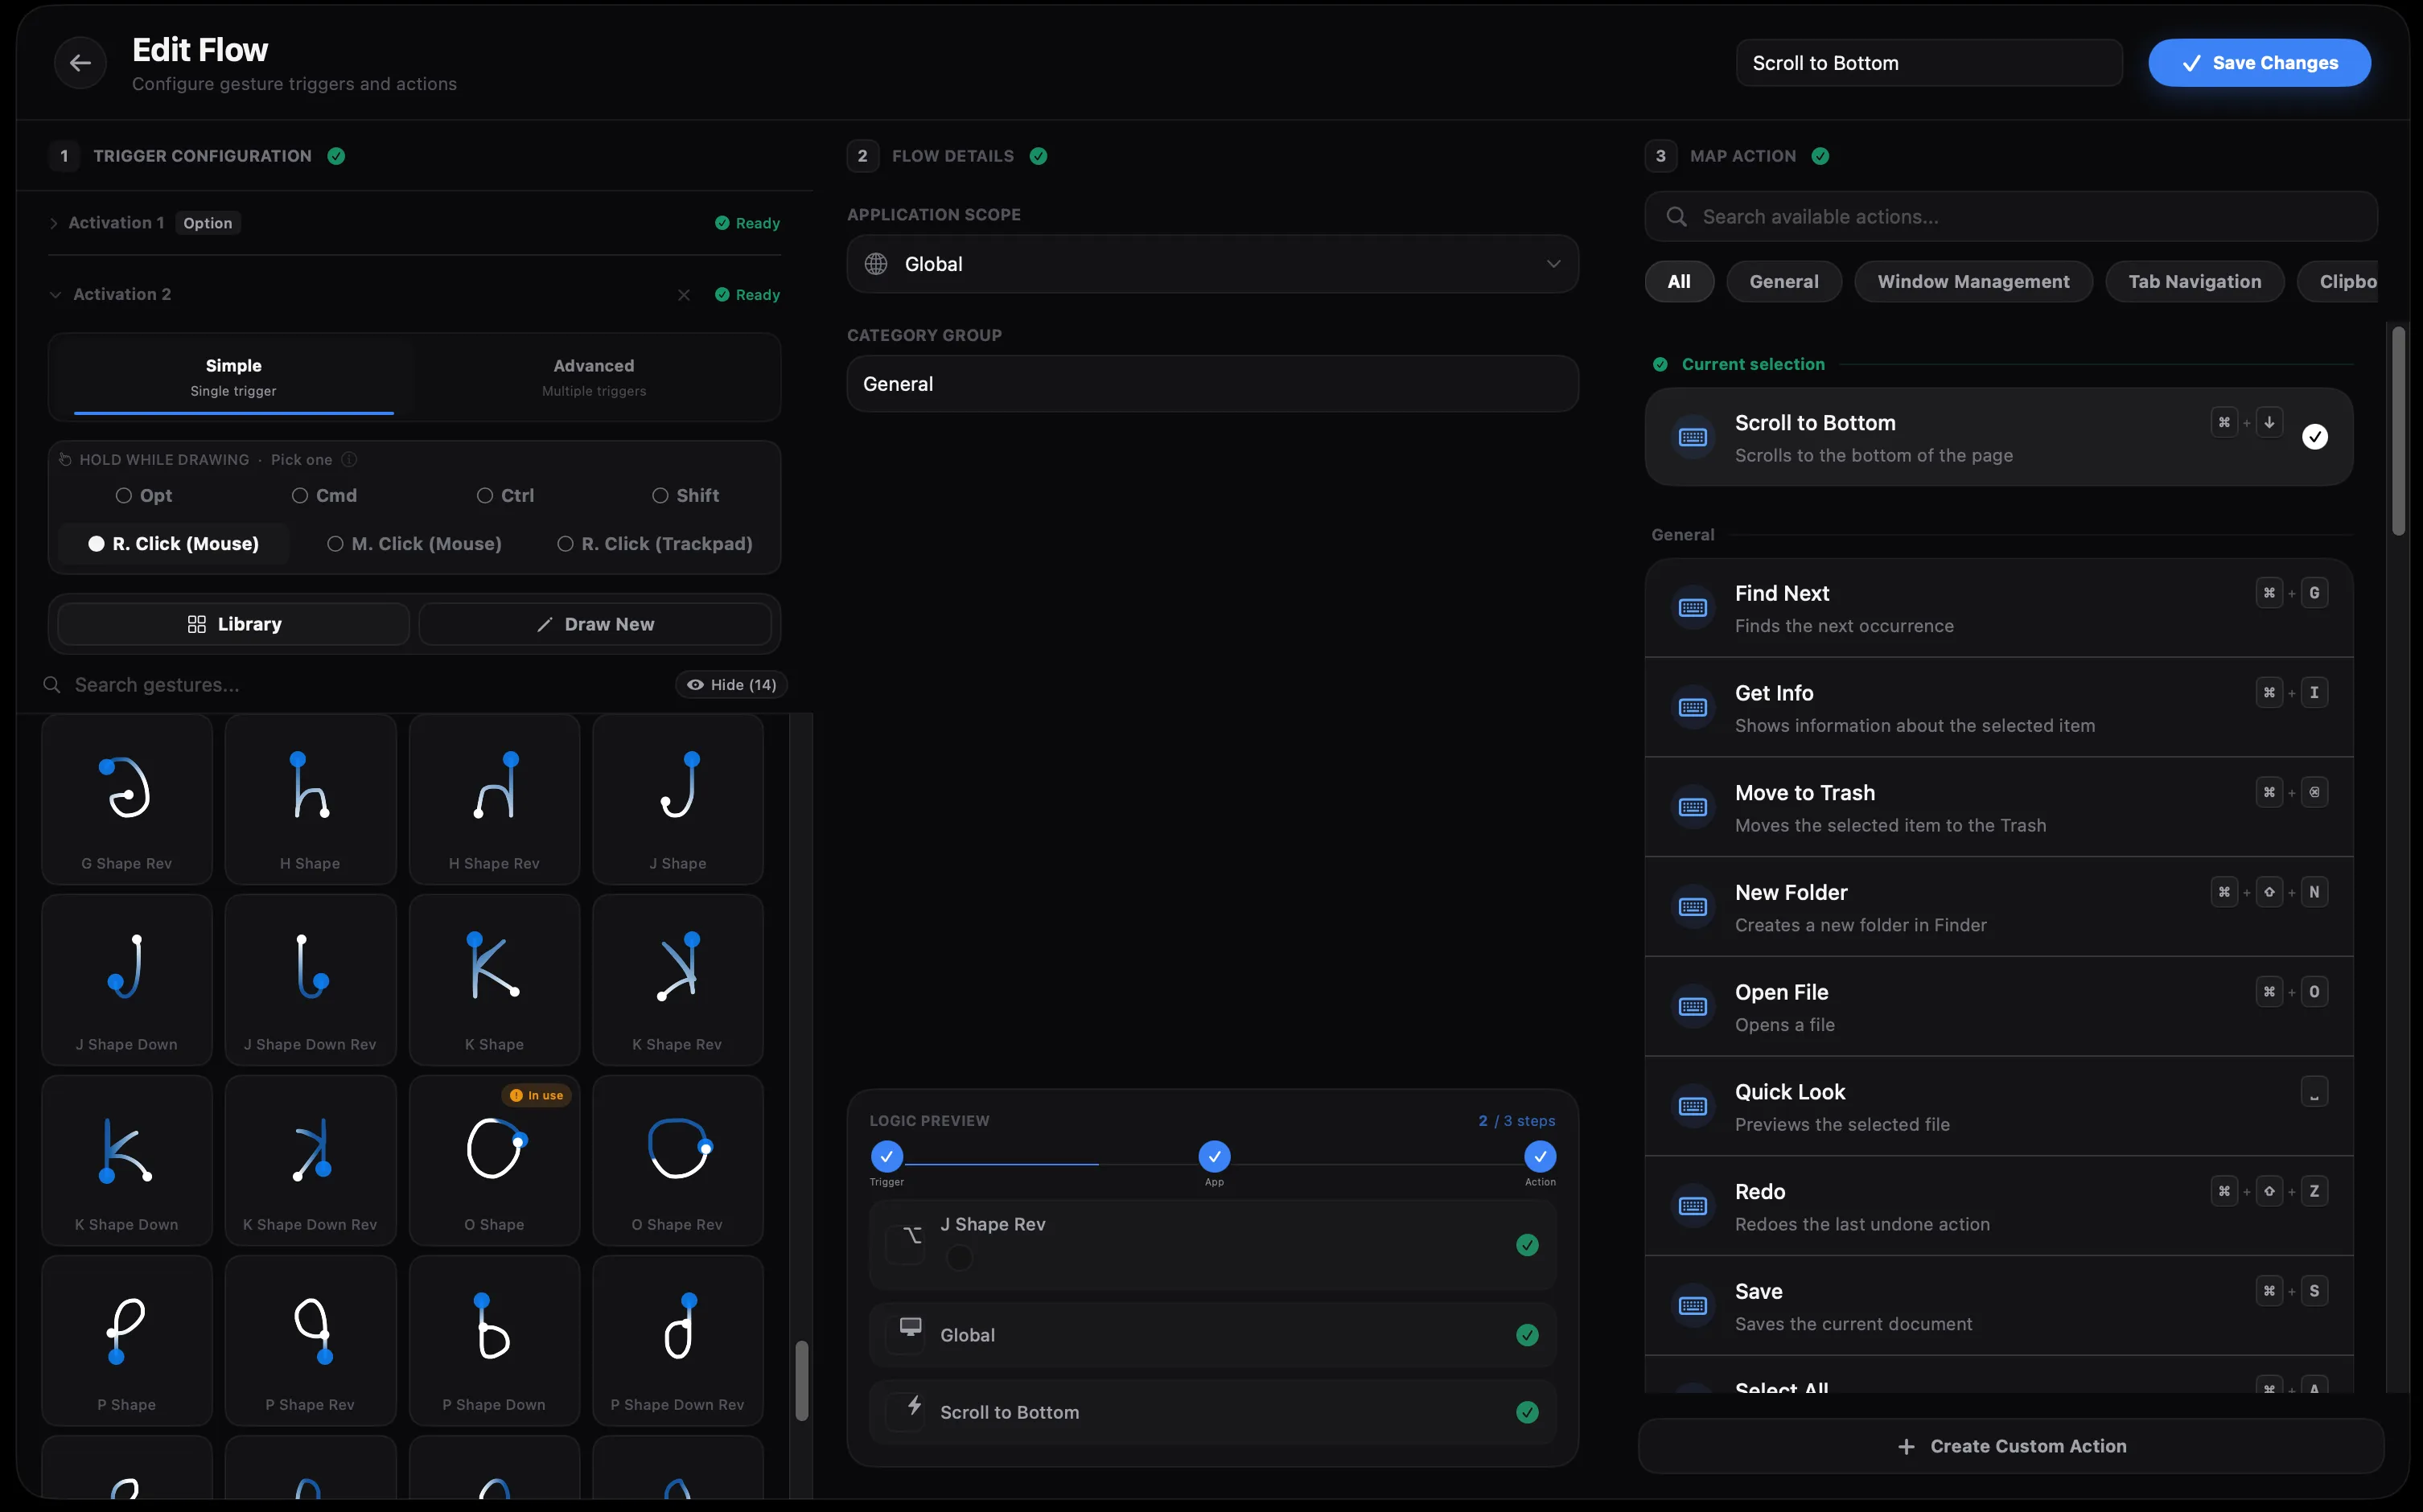
Task: Click the magnifier icon in actions search
Action: click(x=1677, y=217)
